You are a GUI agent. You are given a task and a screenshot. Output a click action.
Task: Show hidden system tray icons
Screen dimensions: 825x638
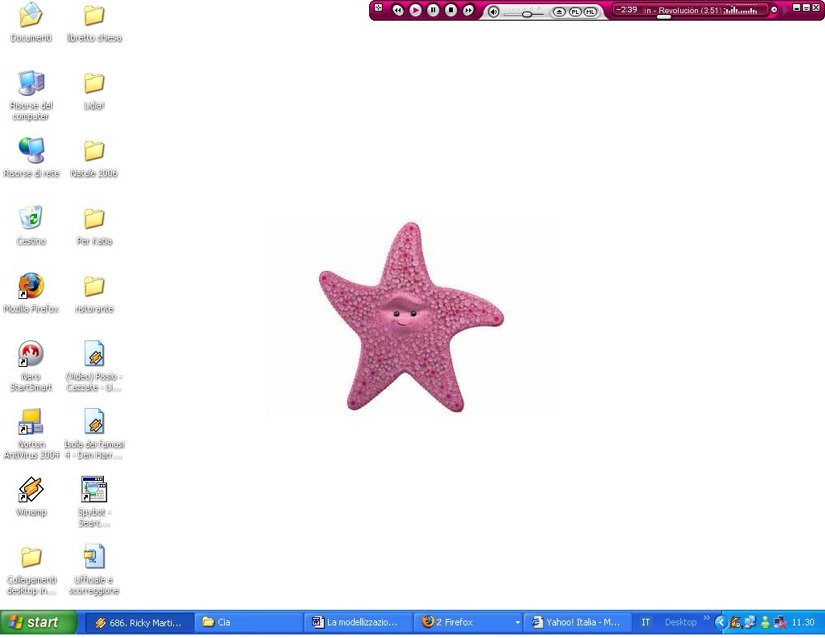coord(721,623)
